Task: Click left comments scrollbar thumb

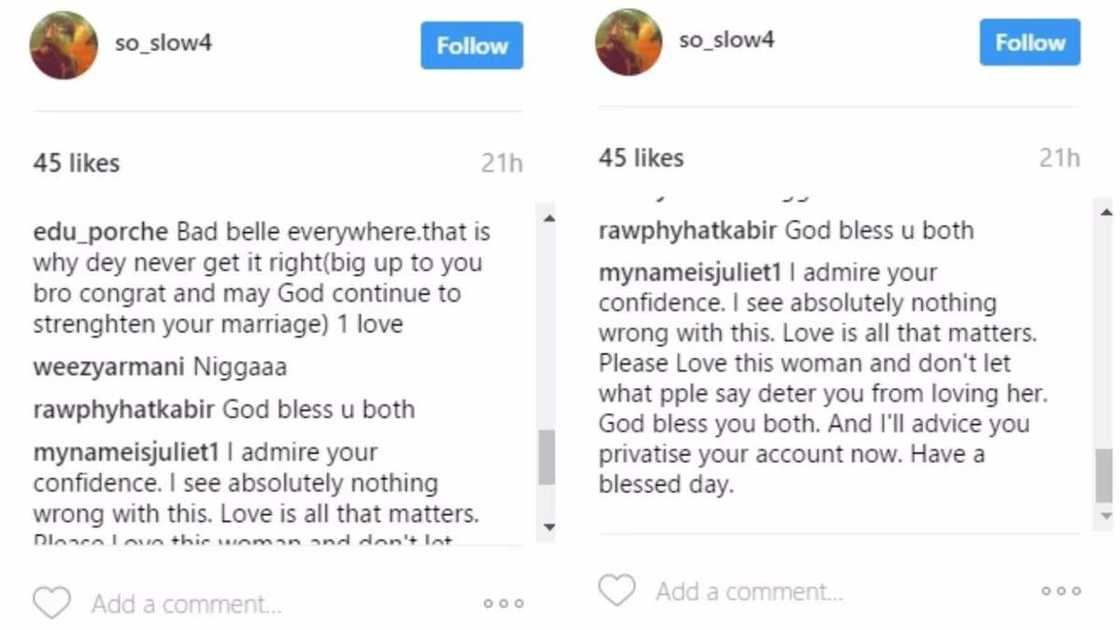Action: pyautogui.click(x=547, y=458)
